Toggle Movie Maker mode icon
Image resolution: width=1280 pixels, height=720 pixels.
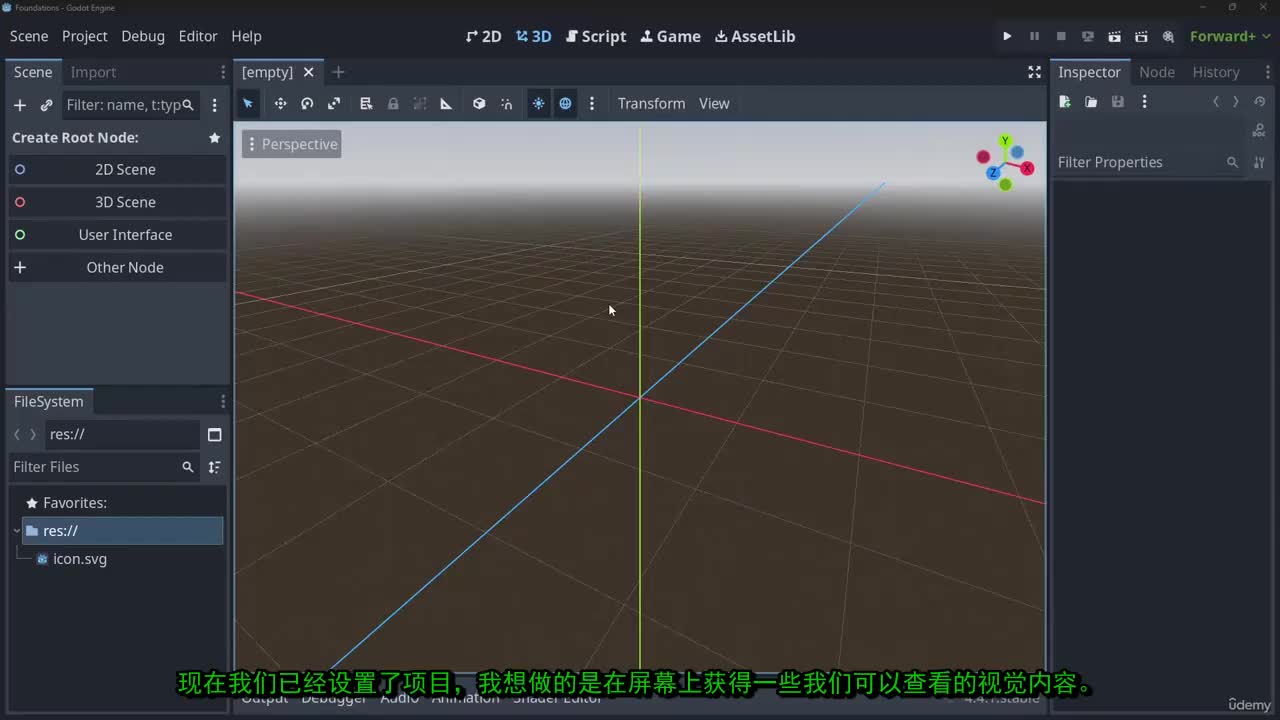click(x=1168, y=36)
